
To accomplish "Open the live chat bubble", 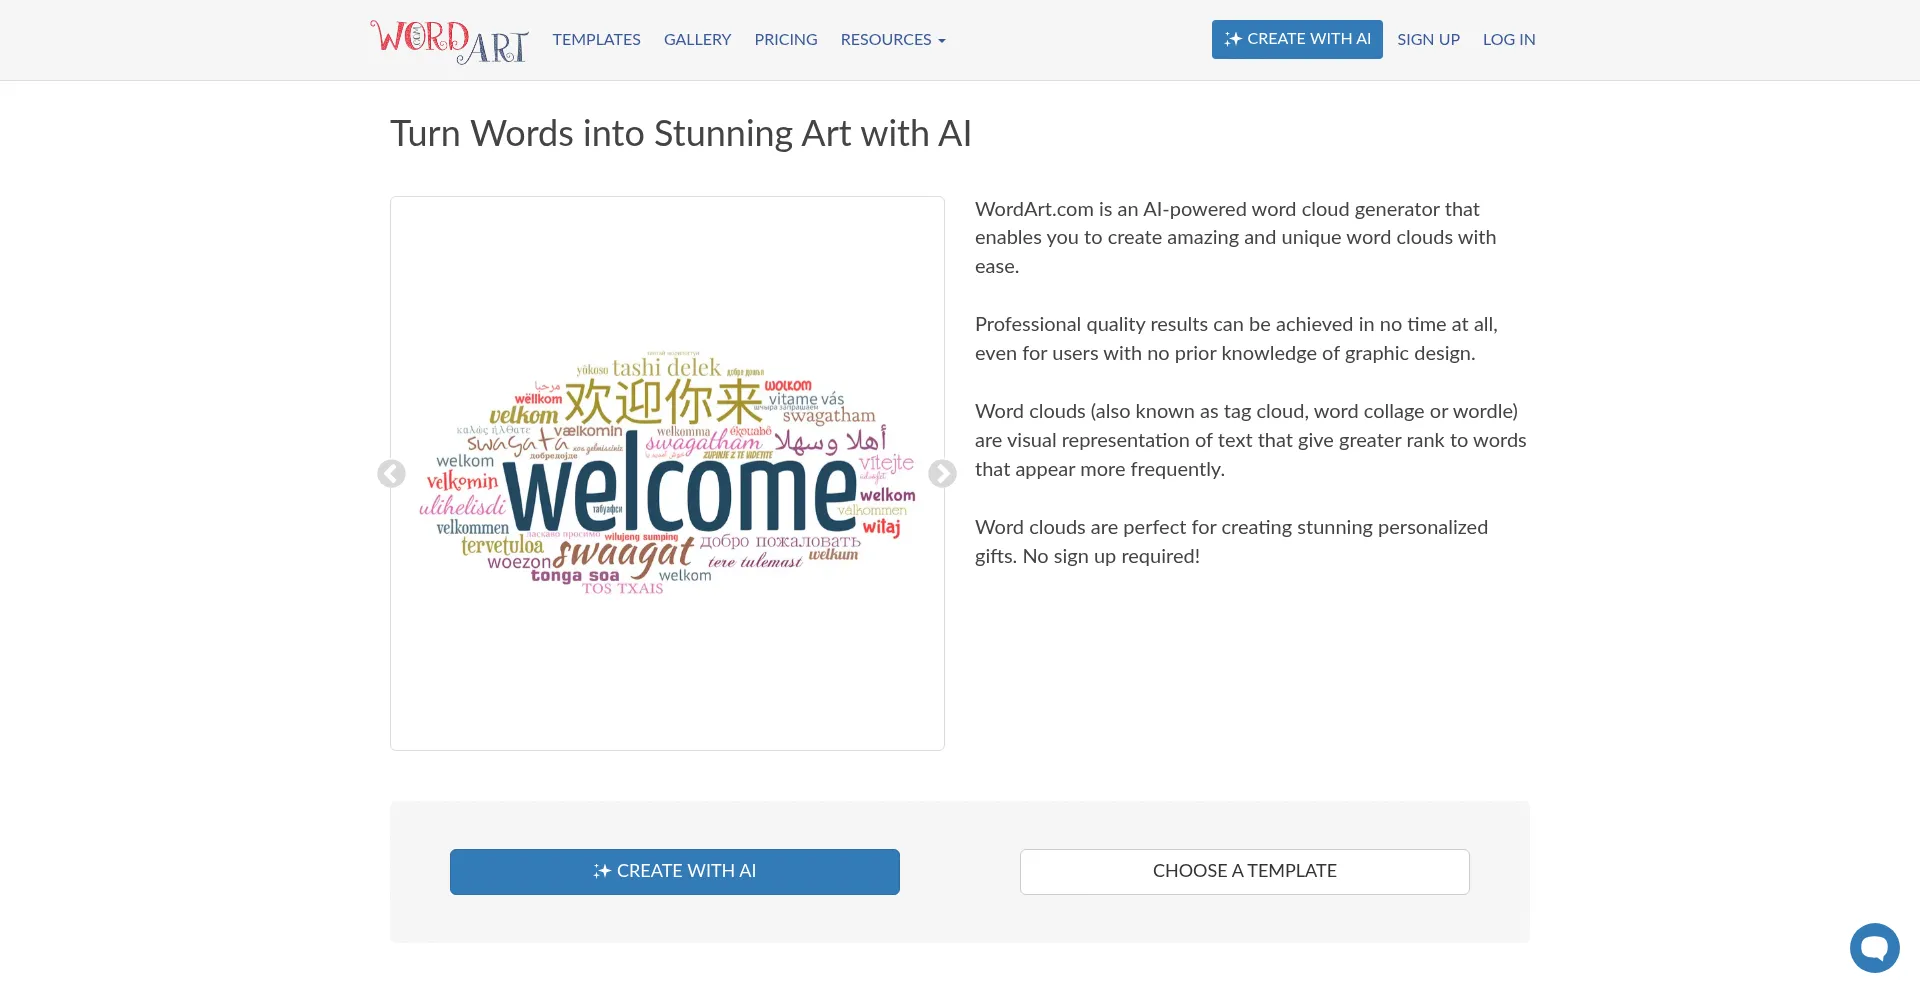I will [x=1874, y=948].
